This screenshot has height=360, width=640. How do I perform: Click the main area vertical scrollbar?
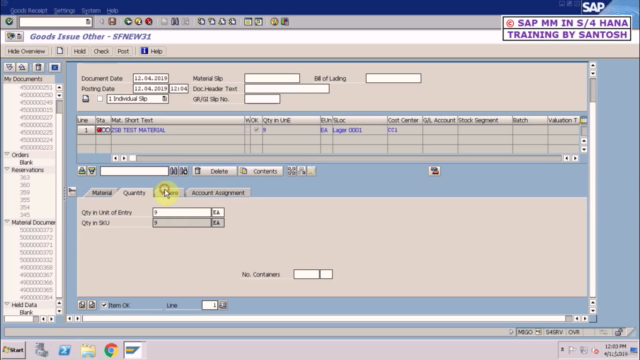(x=593, y=188)
